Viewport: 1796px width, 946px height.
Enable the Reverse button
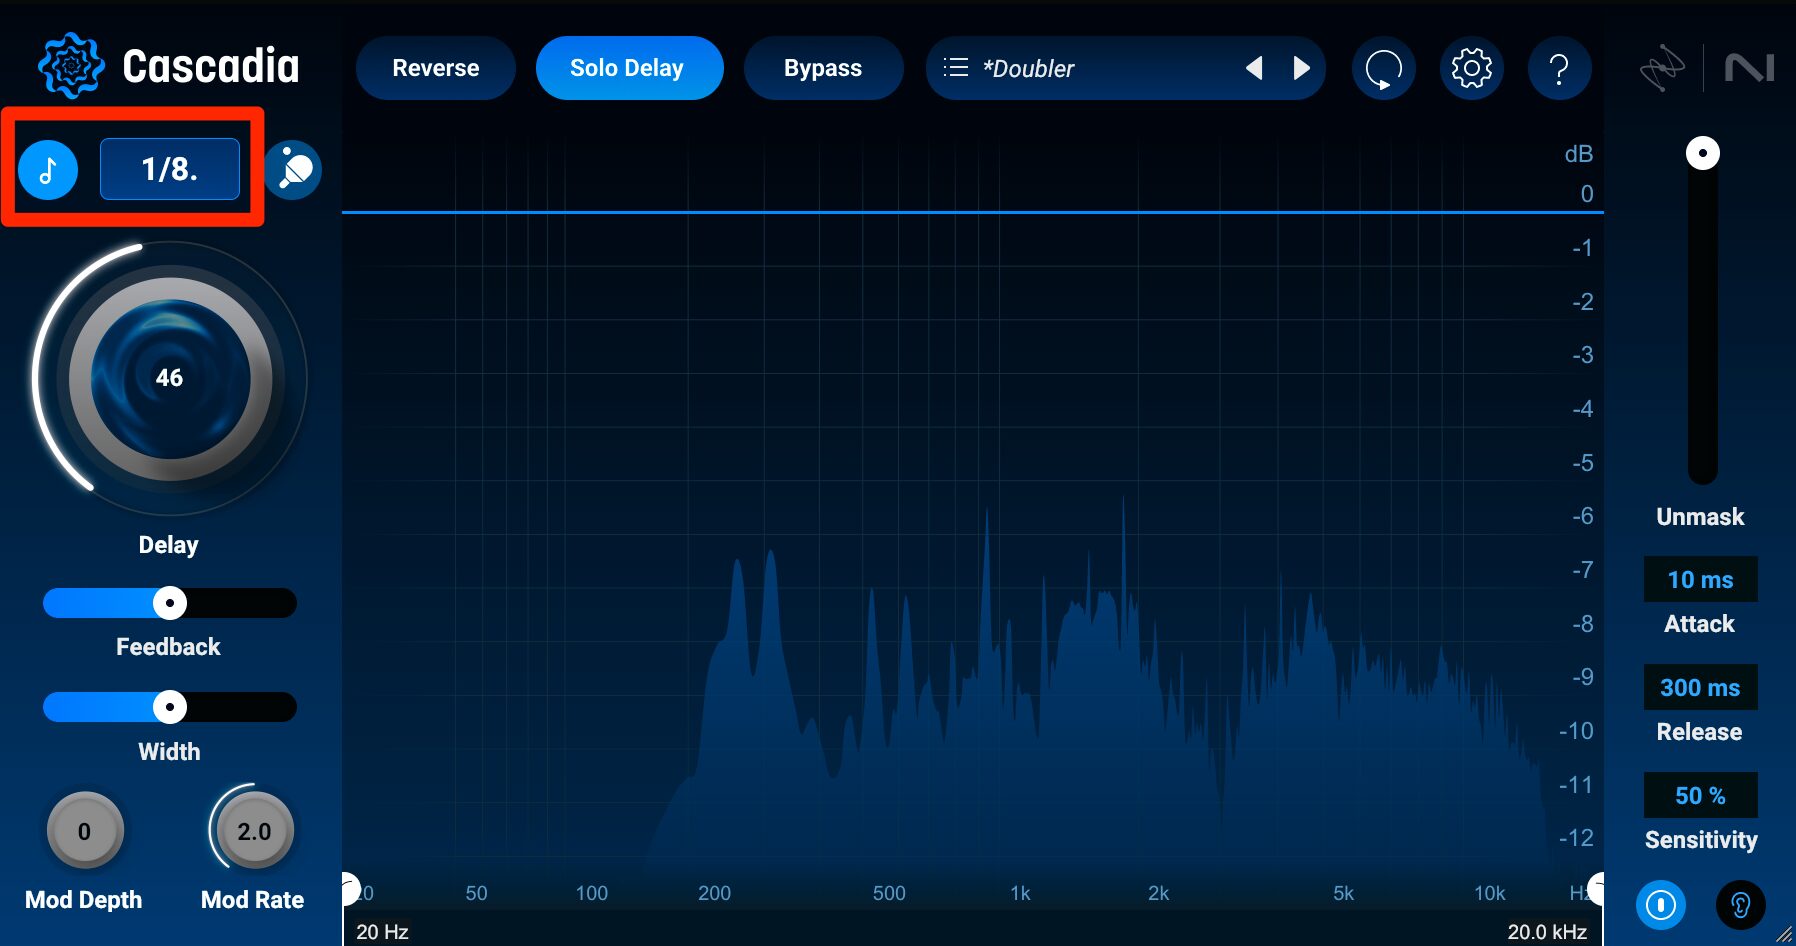(x=436, y=68)
